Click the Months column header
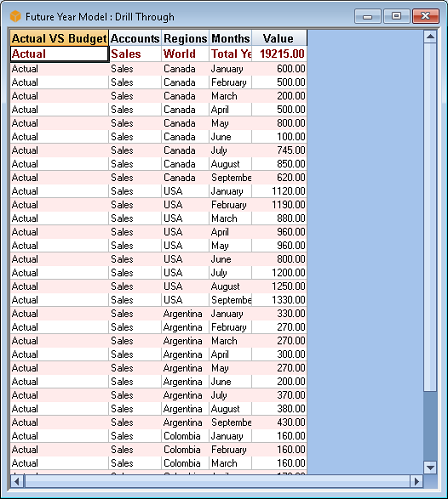The height and width of the screenshot is (499, 448). pos(230,38)
